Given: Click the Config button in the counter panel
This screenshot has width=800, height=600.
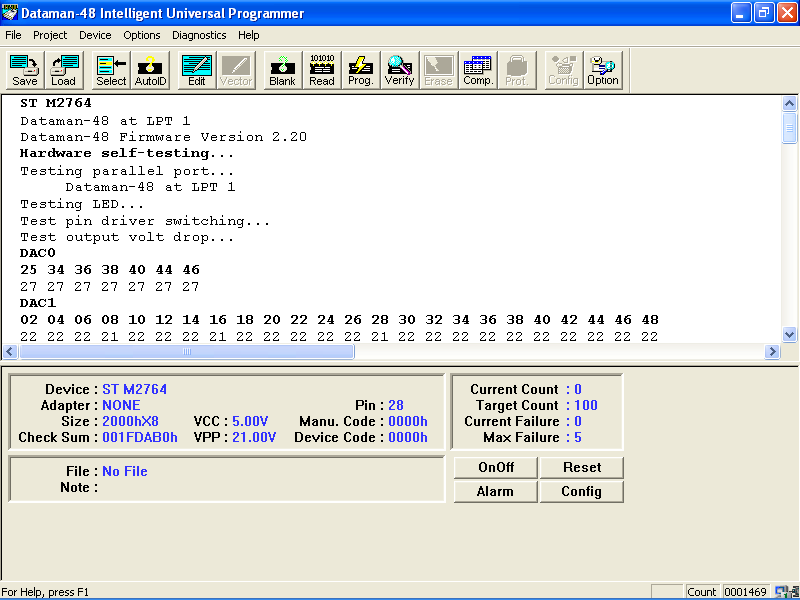Looking at the screenshot, I should point(582,491).
